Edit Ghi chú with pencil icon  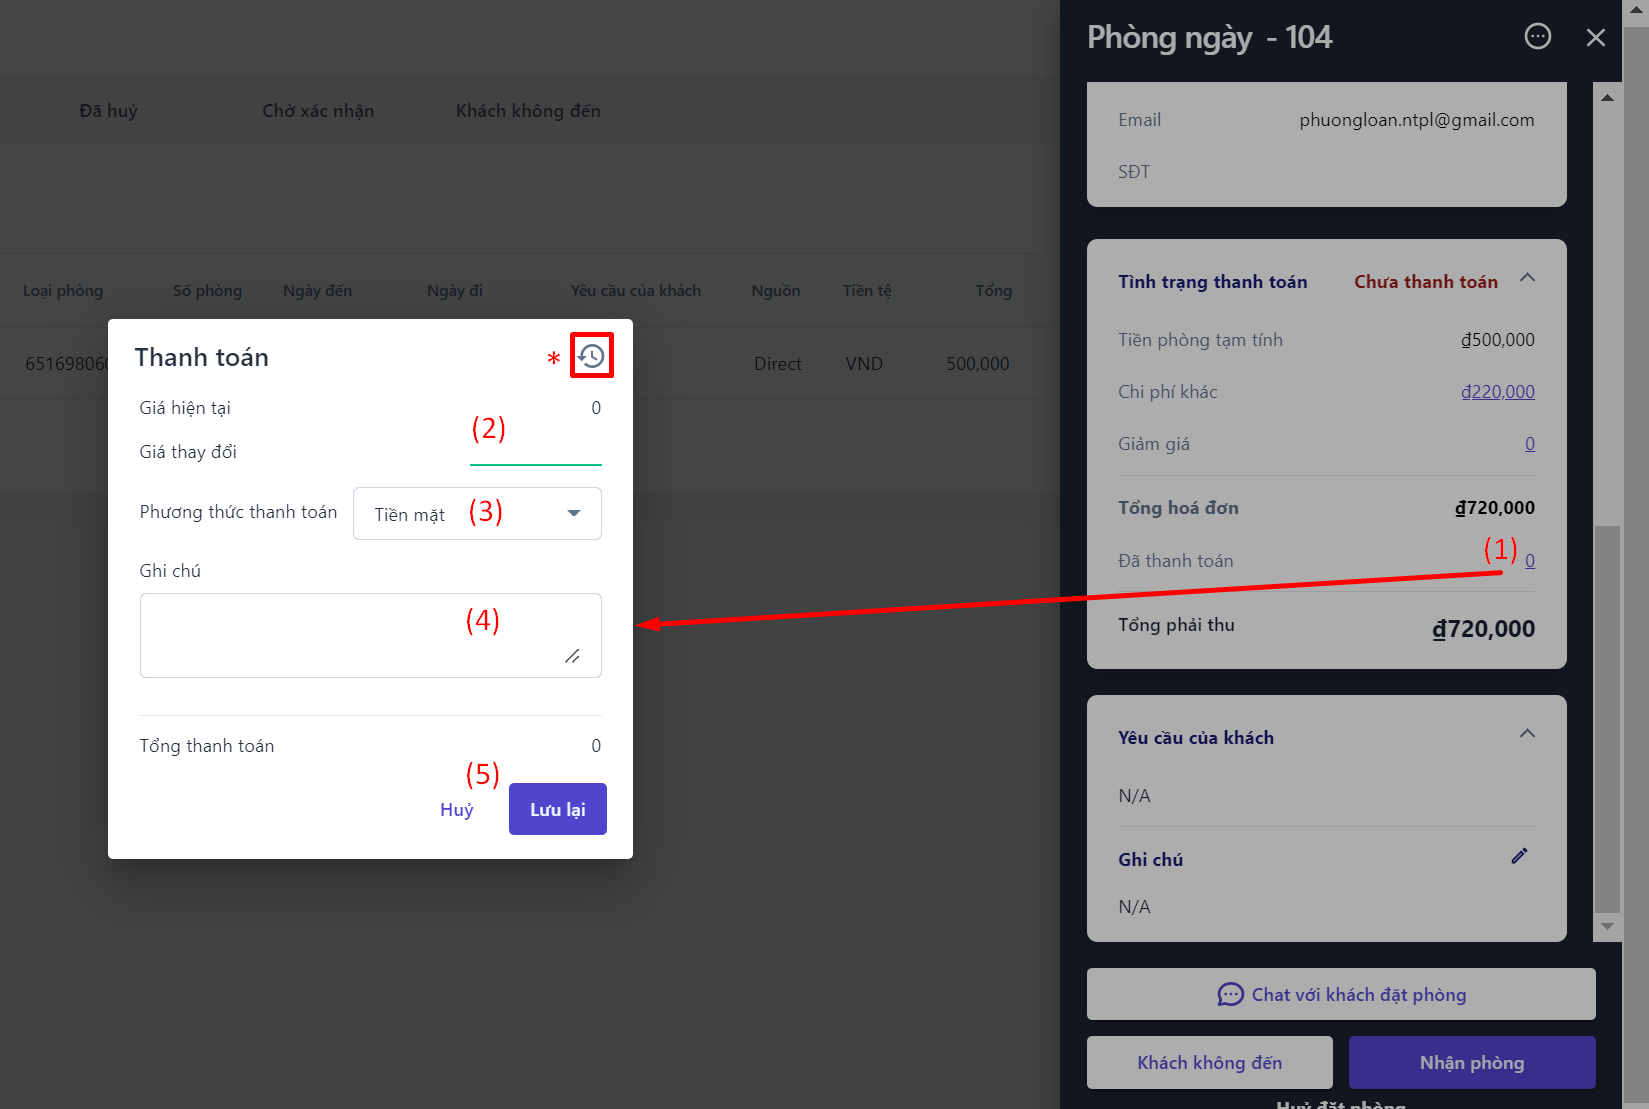[1519, 856]
